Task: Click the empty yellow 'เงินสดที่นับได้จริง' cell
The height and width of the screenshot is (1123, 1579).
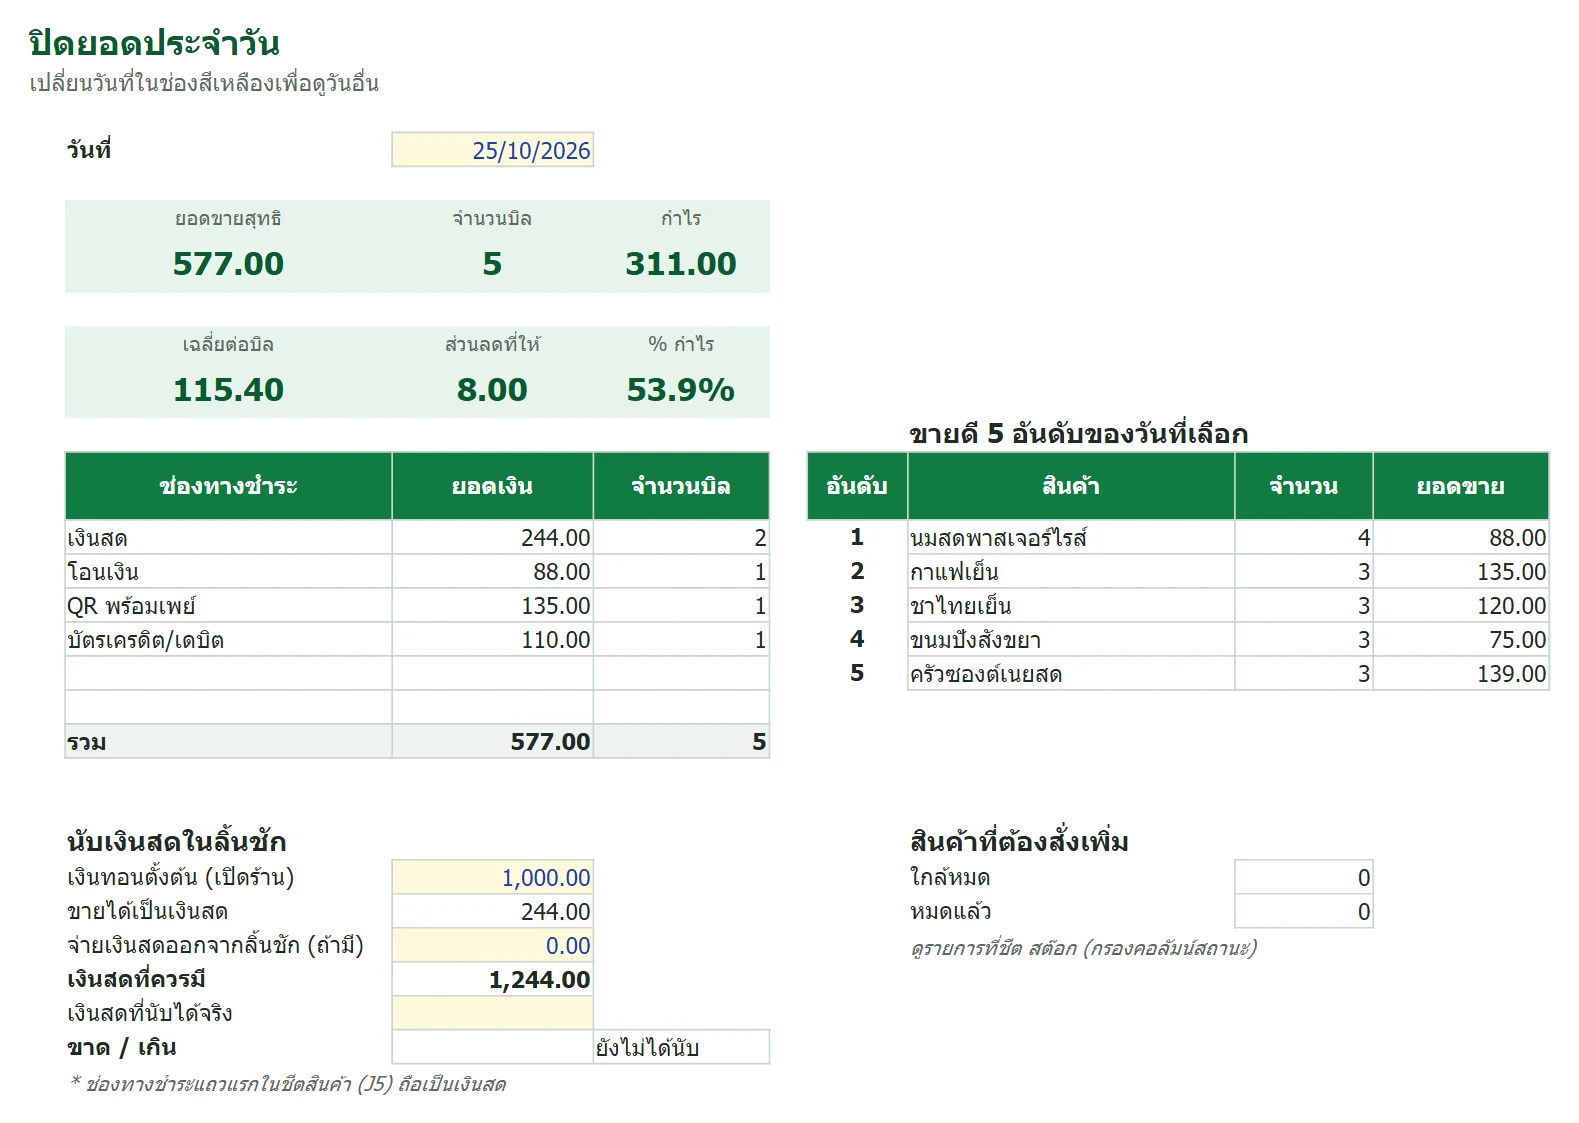Action: [492, 1013]
